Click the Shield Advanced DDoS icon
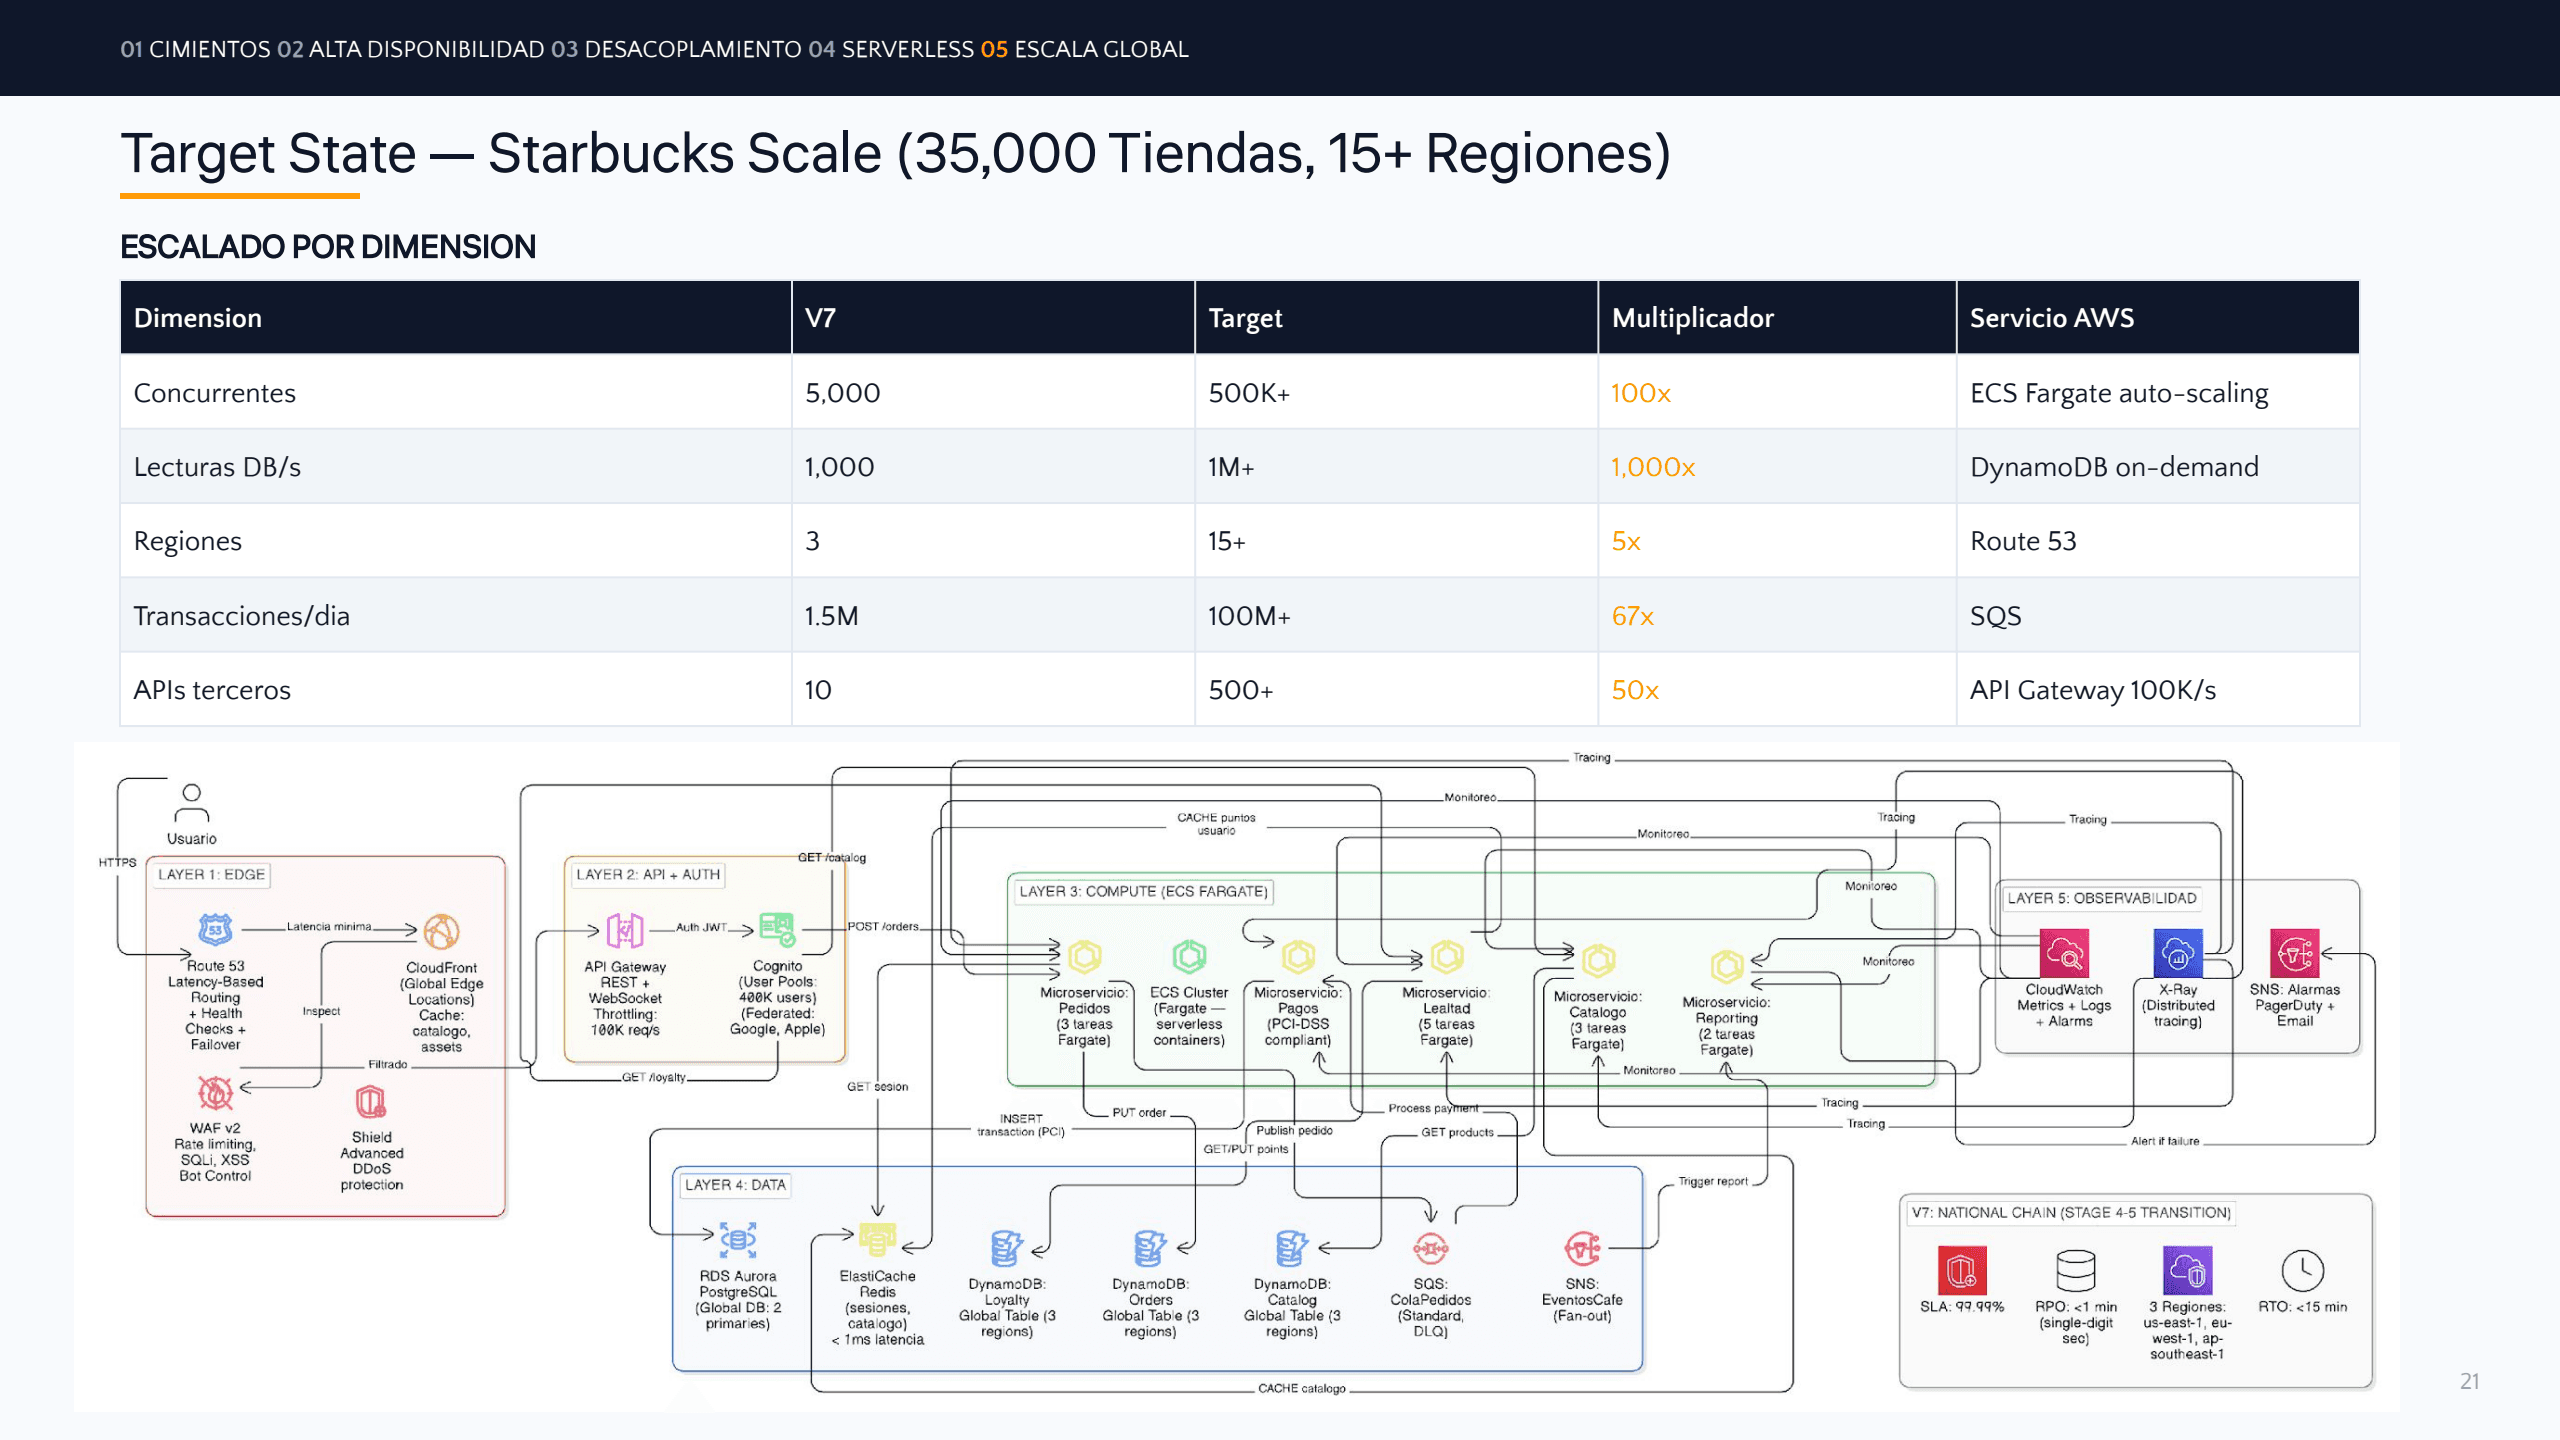Screen dimensions: 2560x1440 pos(371,1102)
